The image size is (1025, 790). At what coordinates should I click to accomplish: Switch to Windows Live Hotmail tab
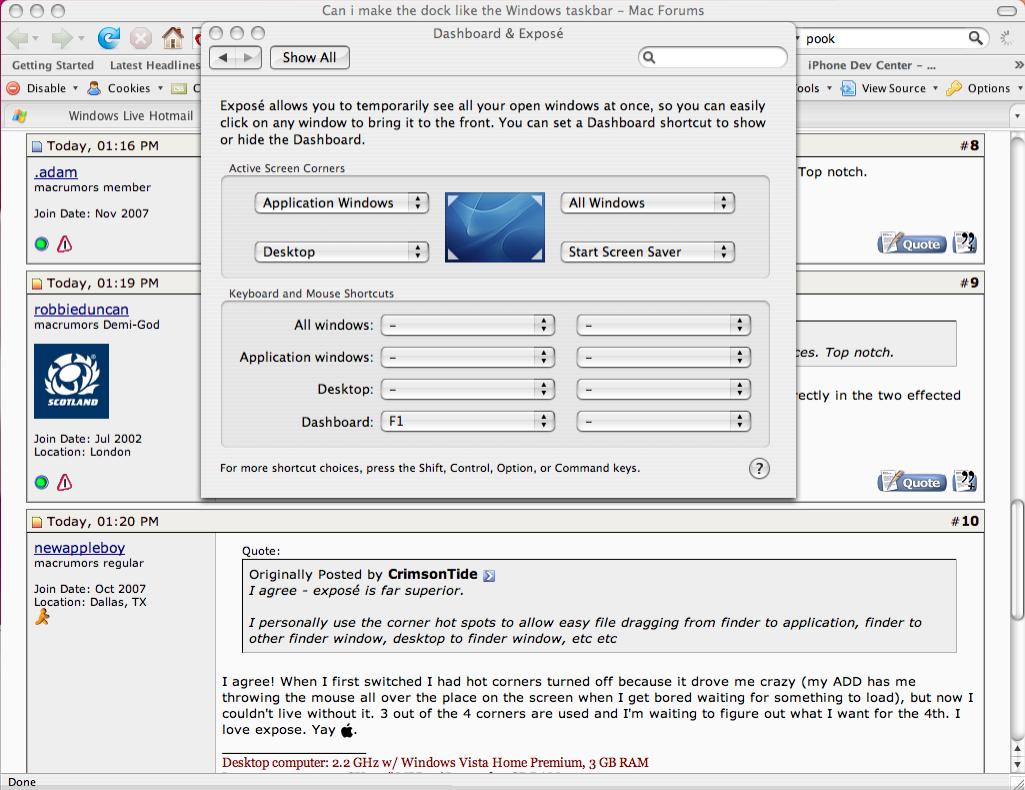(x=131, y=116)
